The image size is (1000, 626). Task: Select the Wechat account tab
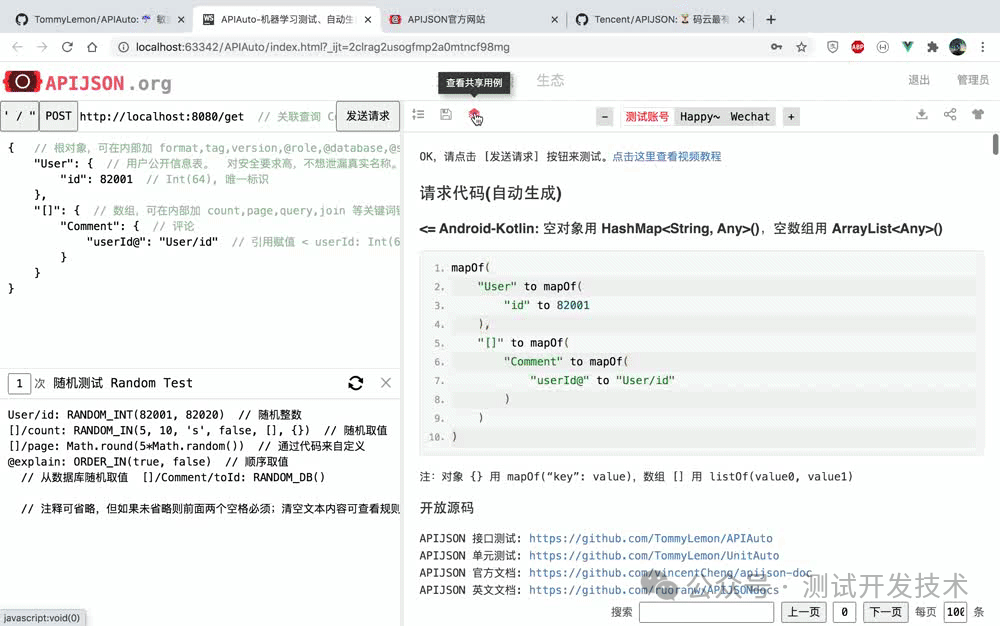pos(750,117)
